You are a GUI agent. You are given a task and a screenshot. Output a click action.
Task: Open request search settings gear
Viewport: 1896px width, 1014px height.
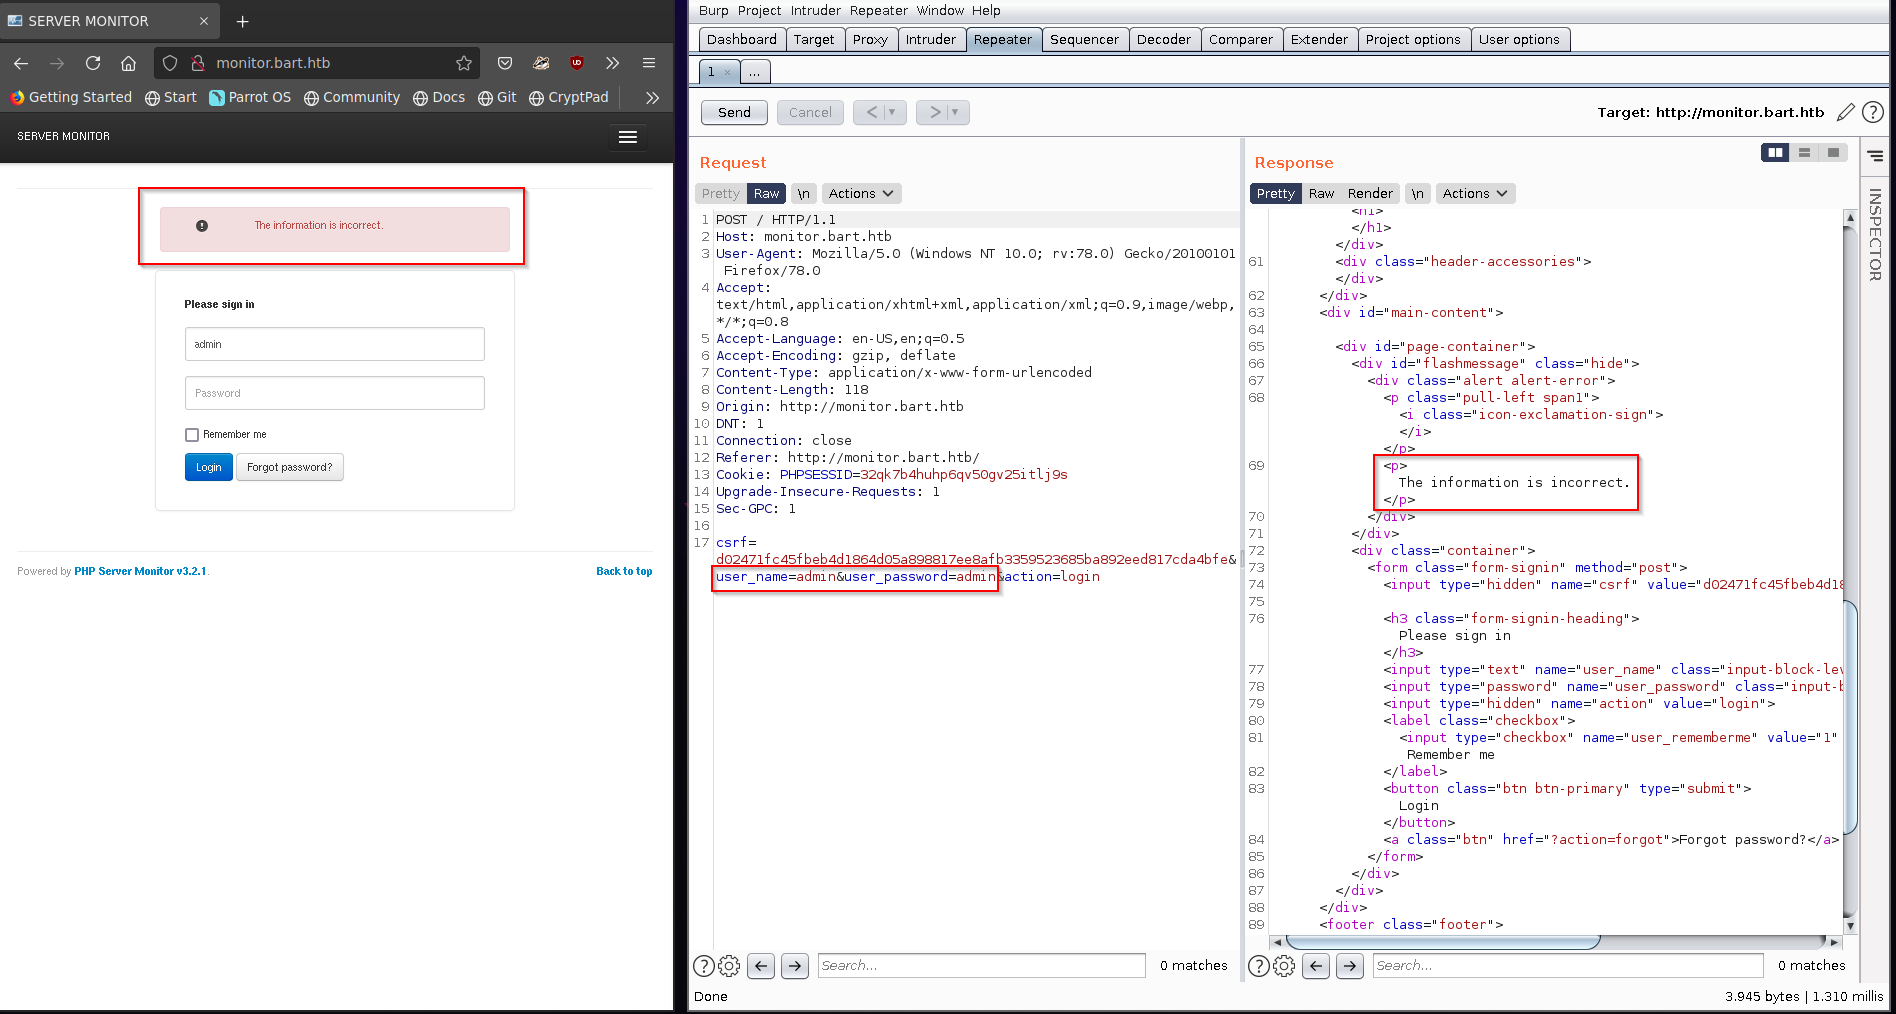coord(730,966)
